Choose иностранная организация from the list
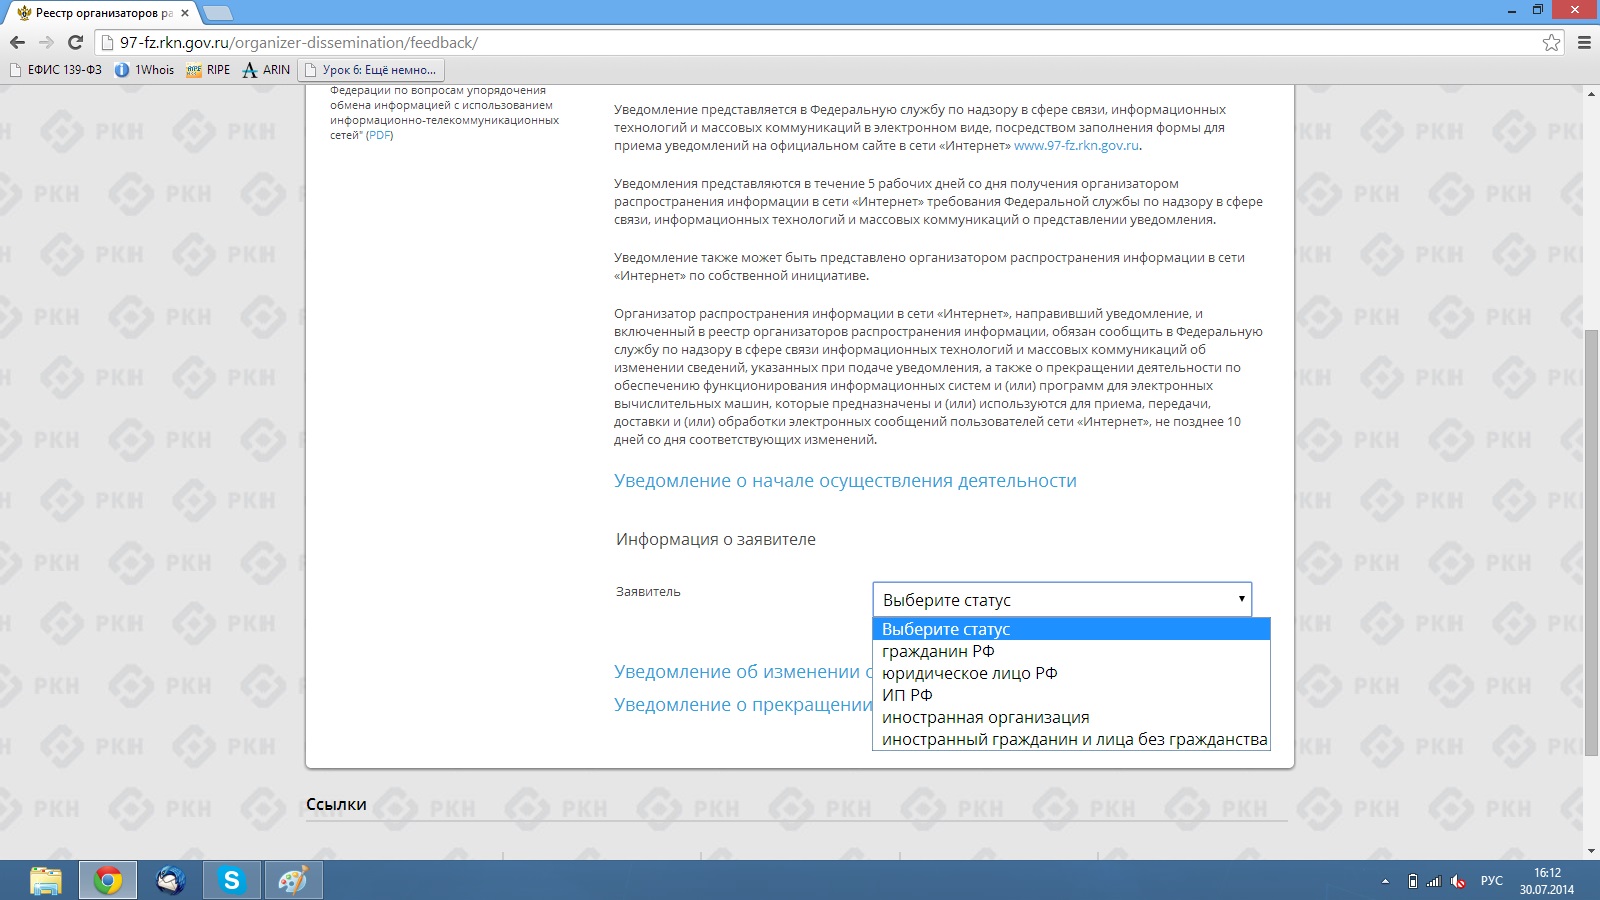 point(1071,717)
